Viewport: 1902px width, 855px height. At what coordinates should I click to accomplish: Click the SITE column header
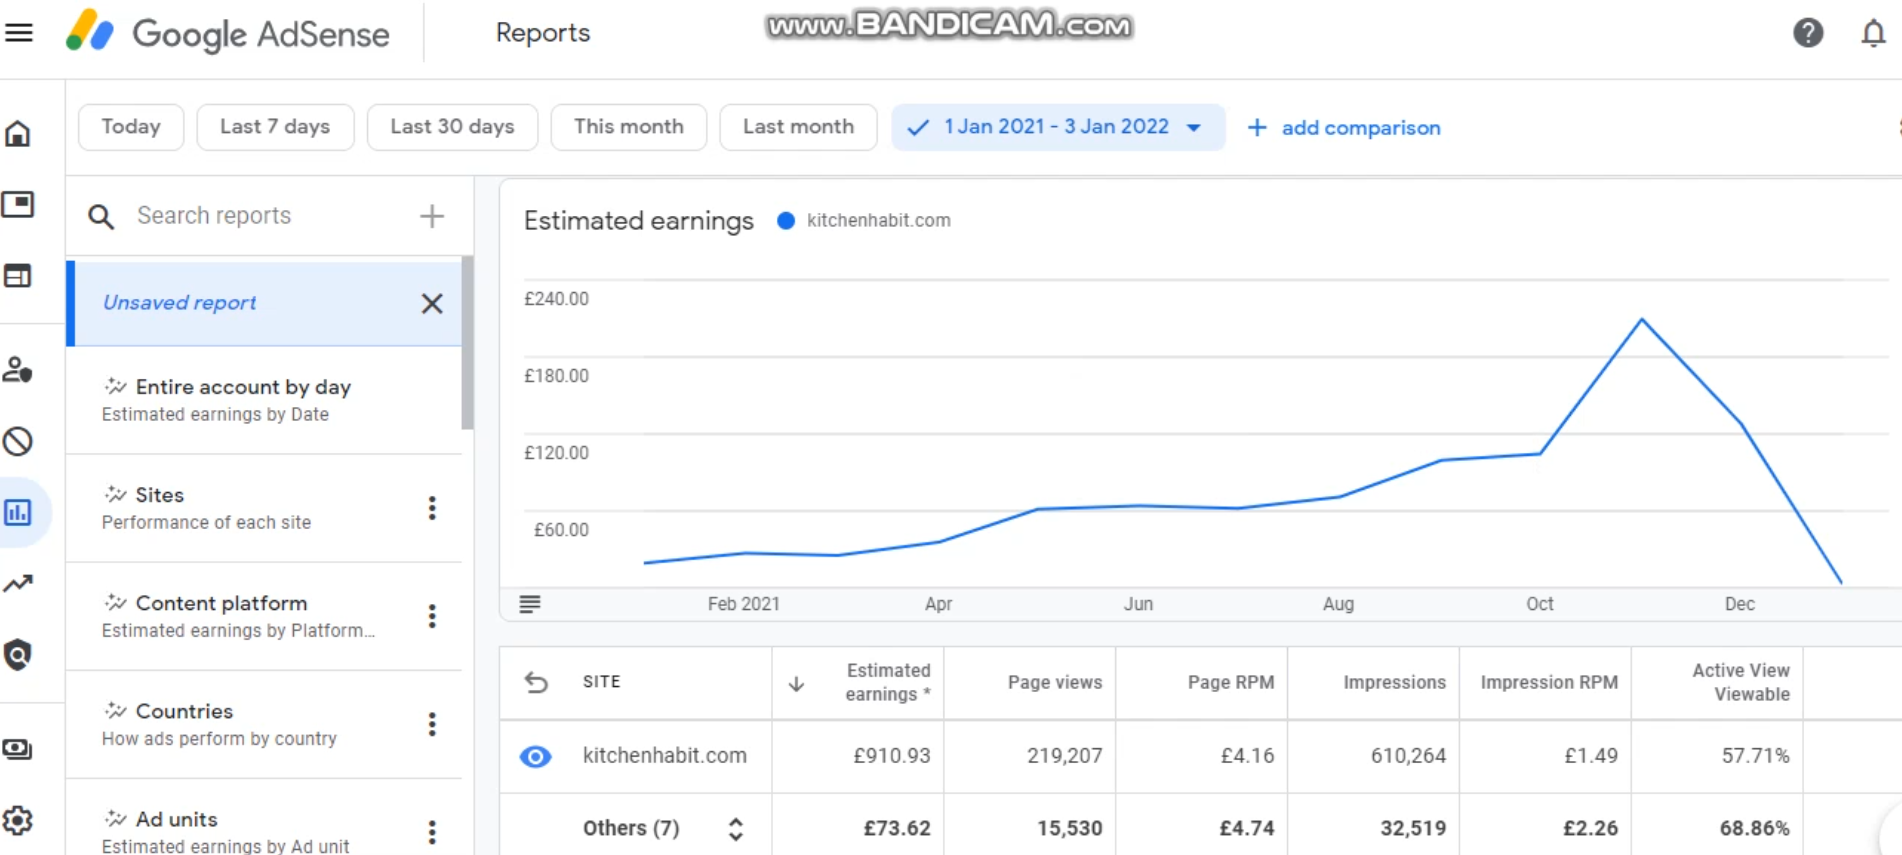point(602,682)
